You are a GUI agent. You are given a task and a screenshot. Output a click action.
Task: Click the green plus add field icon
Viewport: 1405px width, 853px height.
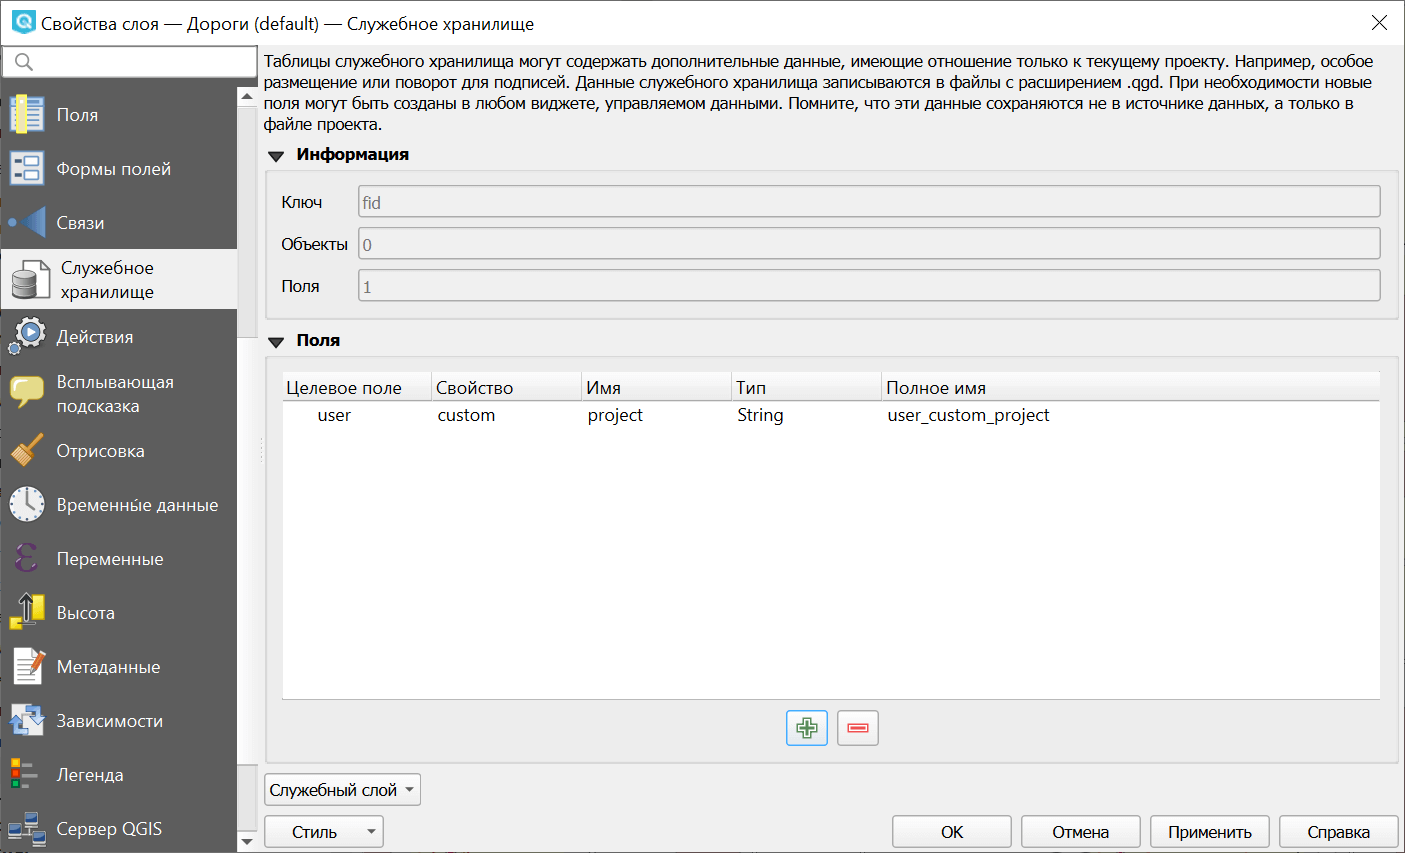806,728
